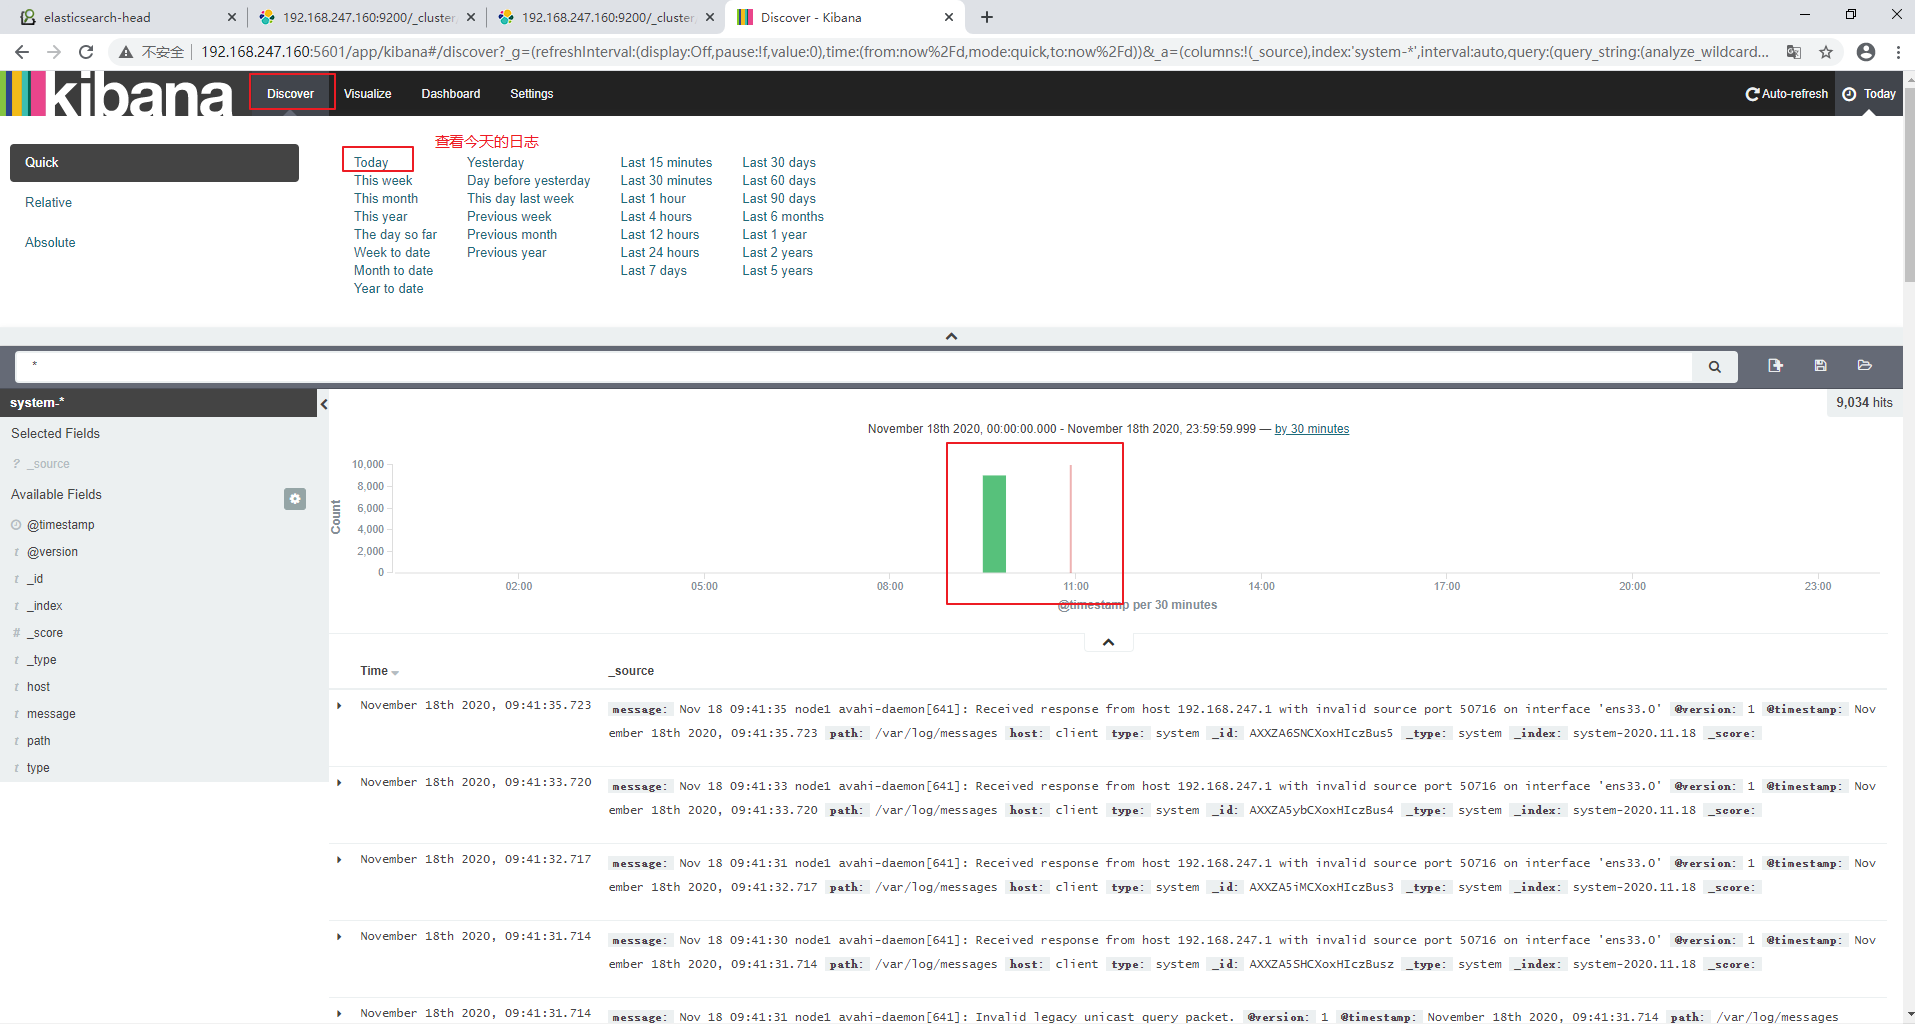Open the Dashboard tab
The image size is (1915, 1024).
coord(451,94)
